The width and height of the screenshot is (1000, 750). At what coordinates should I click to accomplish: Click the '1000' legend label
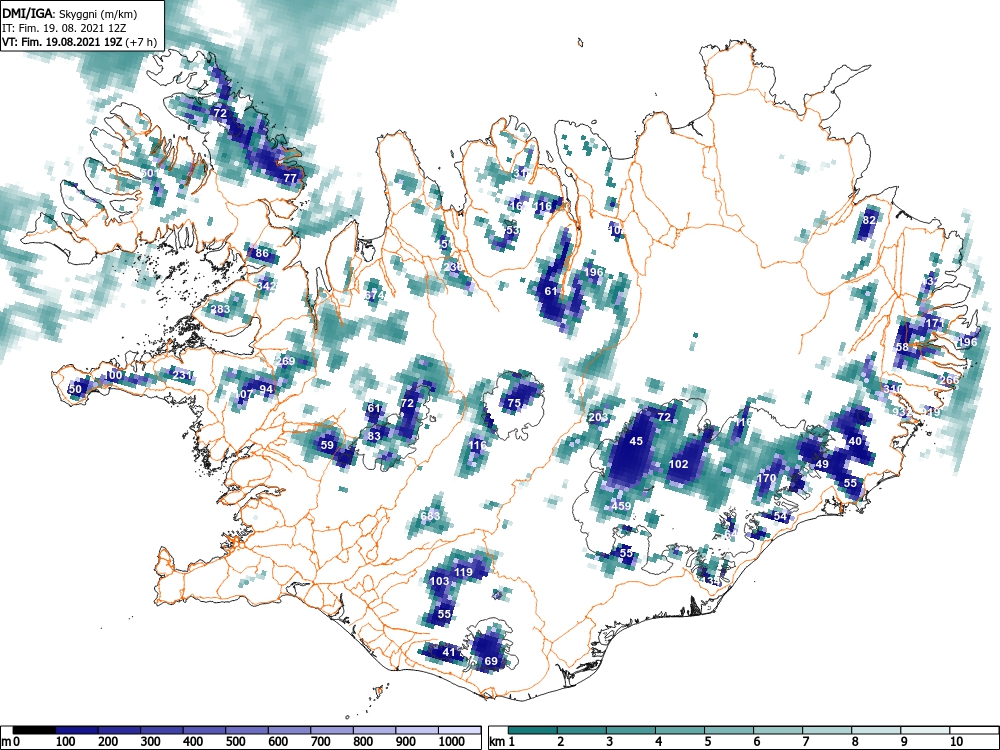tap(452, 742)
